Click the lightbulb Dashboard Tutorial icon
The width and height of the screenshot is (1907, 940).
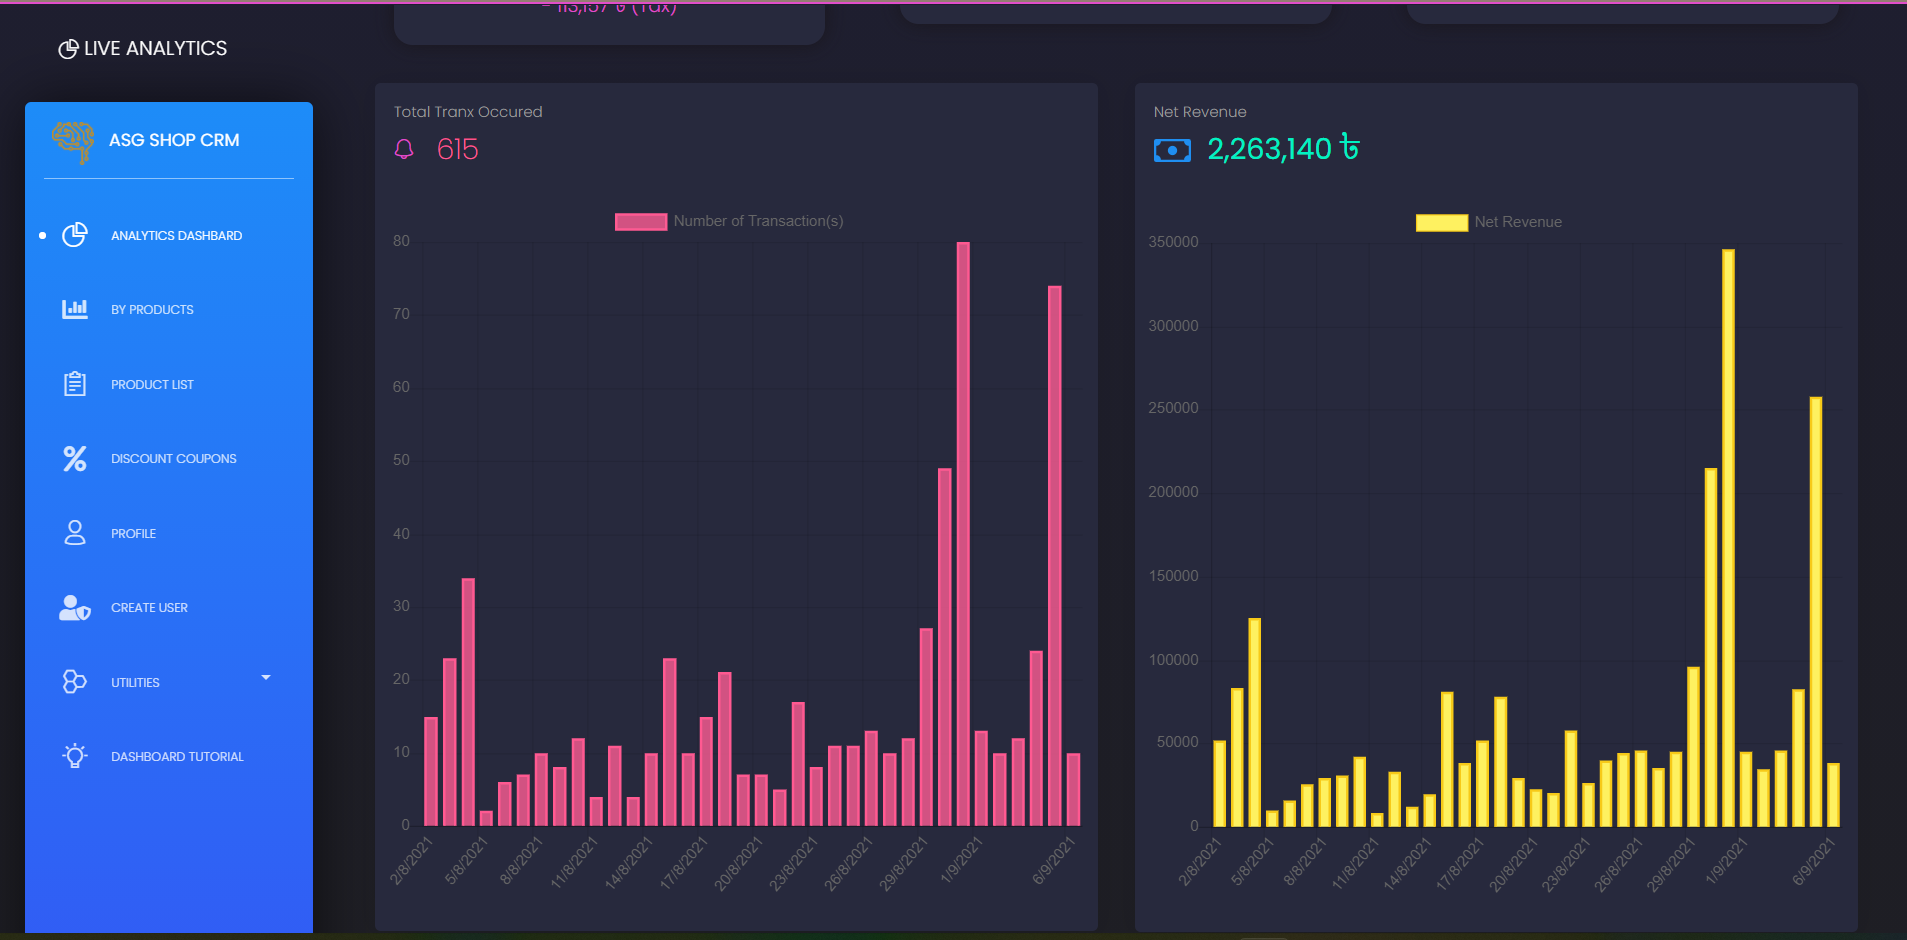75,756
